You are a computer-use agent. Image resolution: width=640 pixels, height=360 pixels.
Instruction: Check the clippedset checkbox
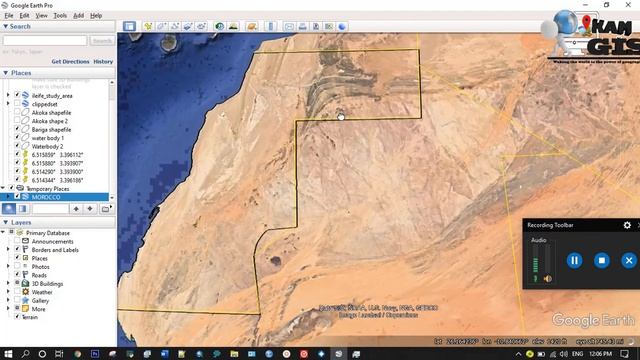[17, 103]
